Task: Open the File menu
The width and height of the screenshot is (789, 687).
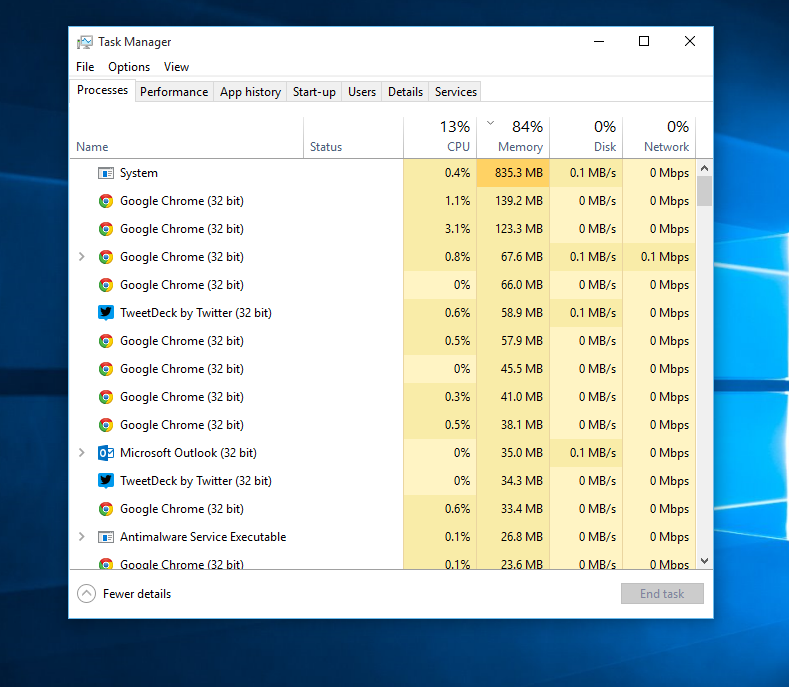Action: click(85, 67)
